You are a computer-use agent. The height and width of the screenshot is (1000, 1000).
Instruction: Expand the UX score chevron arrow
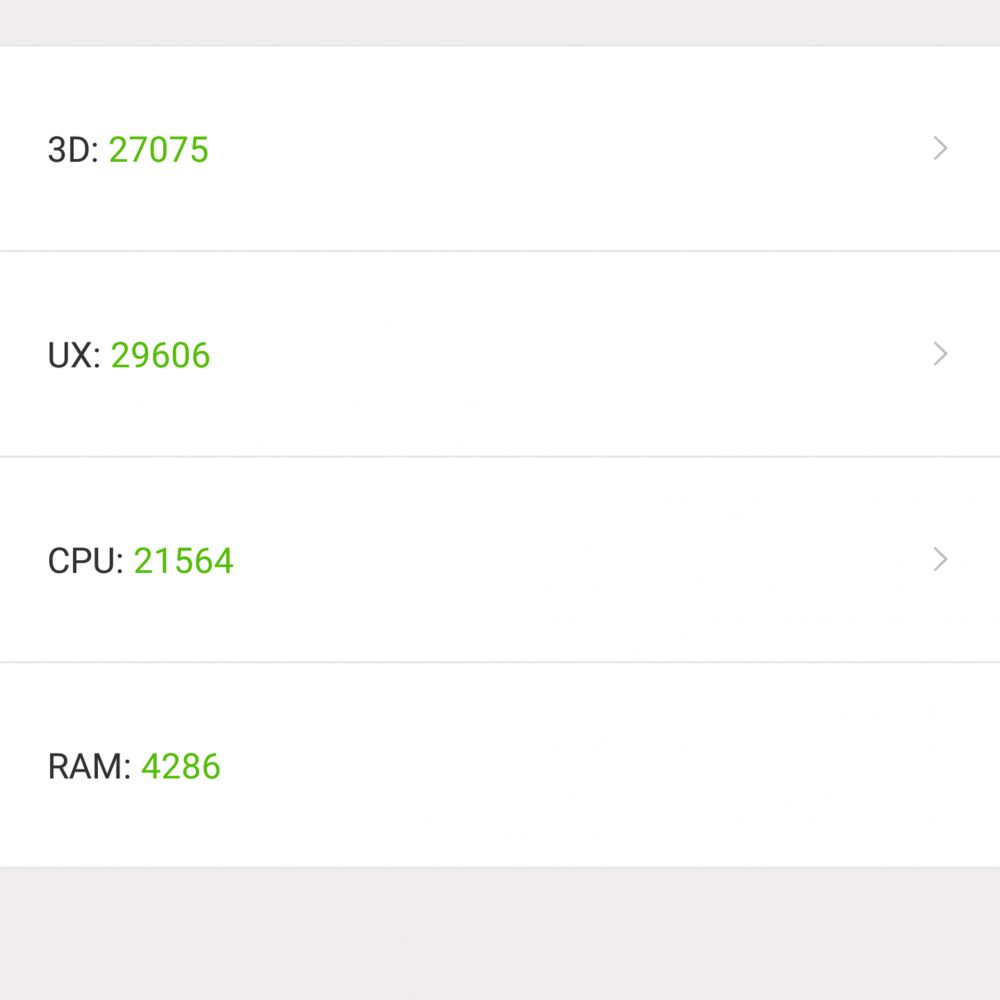(x=940, y=353)
